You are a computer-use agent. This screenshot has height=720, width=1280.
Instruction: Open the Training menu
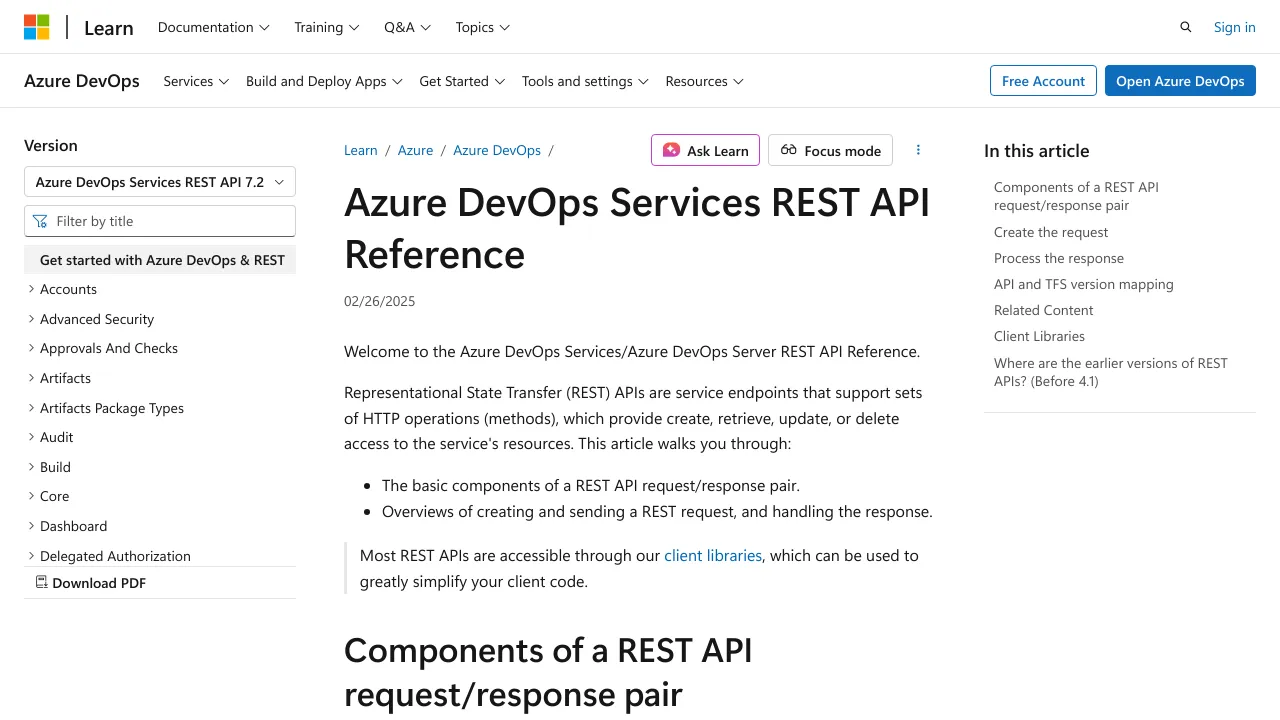tap(327, 27)
